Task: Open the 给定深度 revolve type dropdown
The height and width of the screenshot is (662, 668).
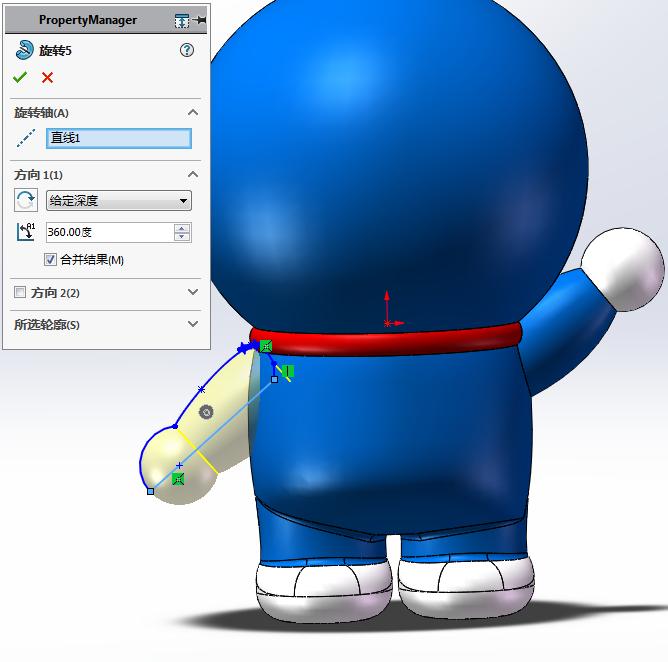Action: (118, 200)
